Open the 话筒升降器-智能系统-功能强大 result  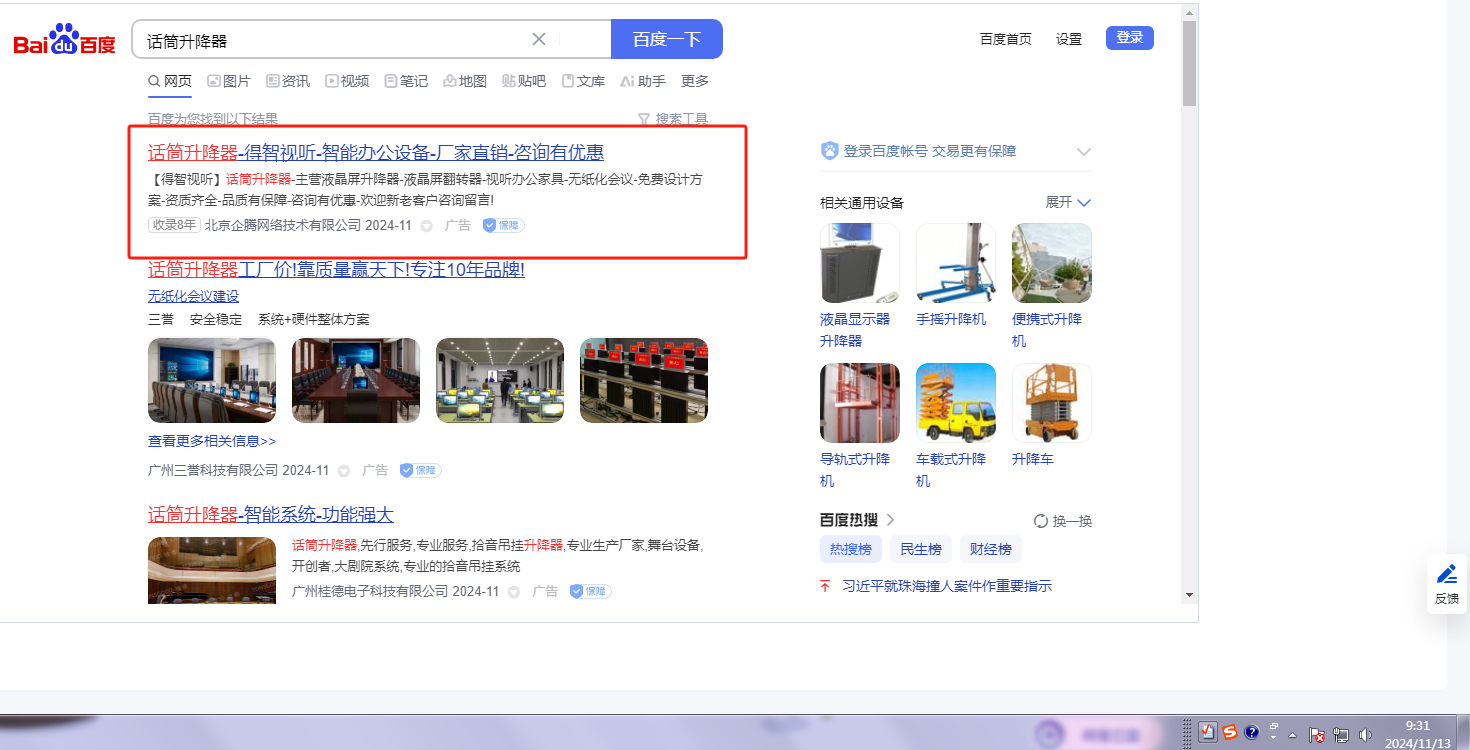coord(271,514)
